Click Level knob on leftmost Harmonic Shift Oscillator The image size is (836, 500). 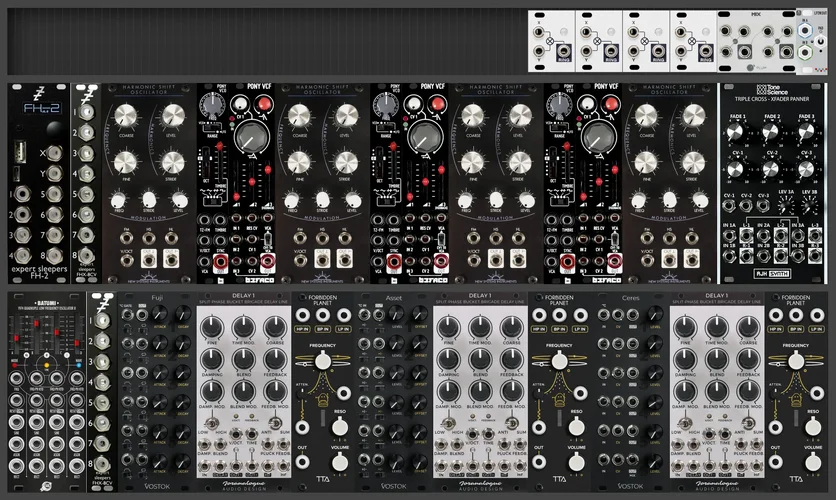pyautogui.click(x=173, y=115)
